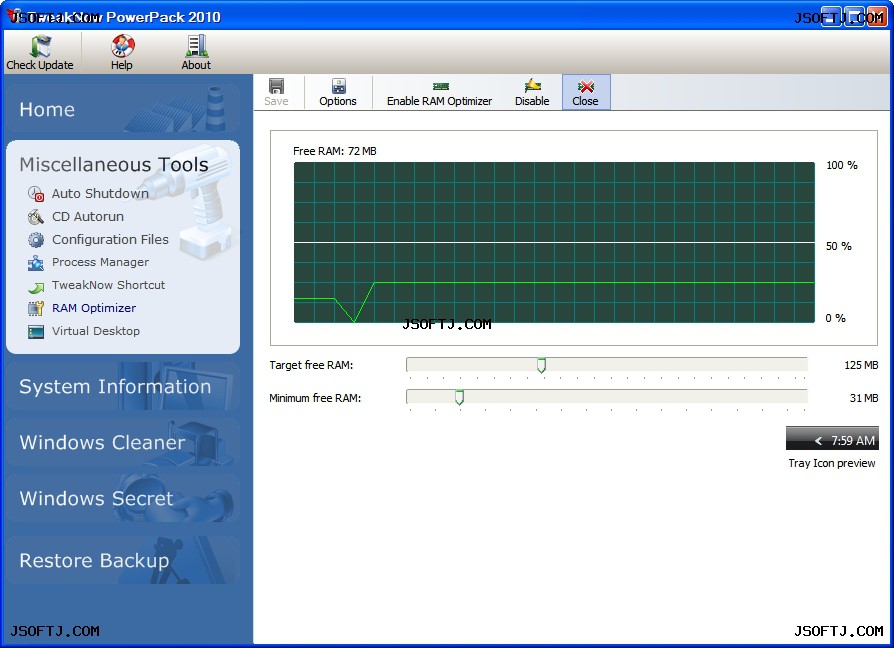The height and width of the screenshot is (648, 894).
Task: Click the free RAM usage graph
Action: pyautogui.click(x=554, y=243)
